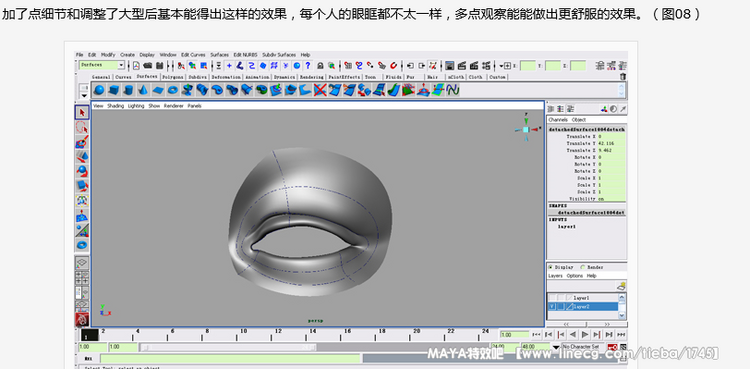Click the range slider bar
The image size is (750, 369).
pos(228,347)
